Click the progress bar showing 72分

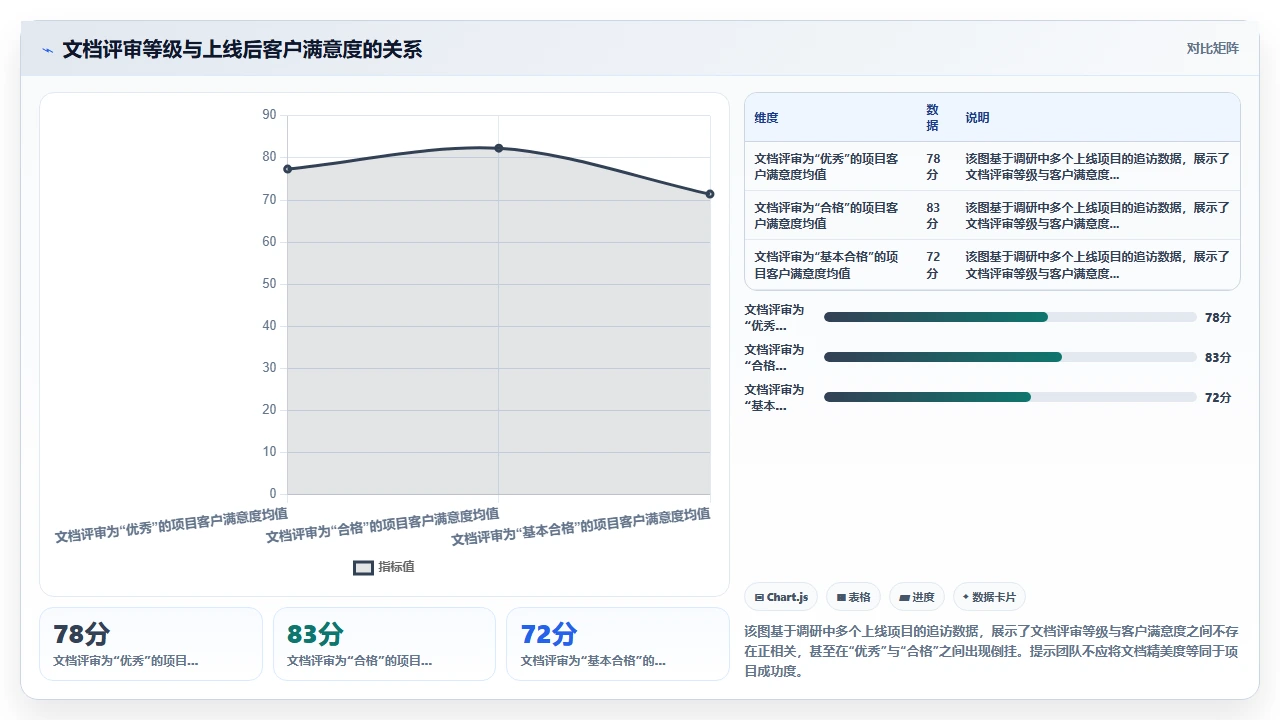(1010, 397)
